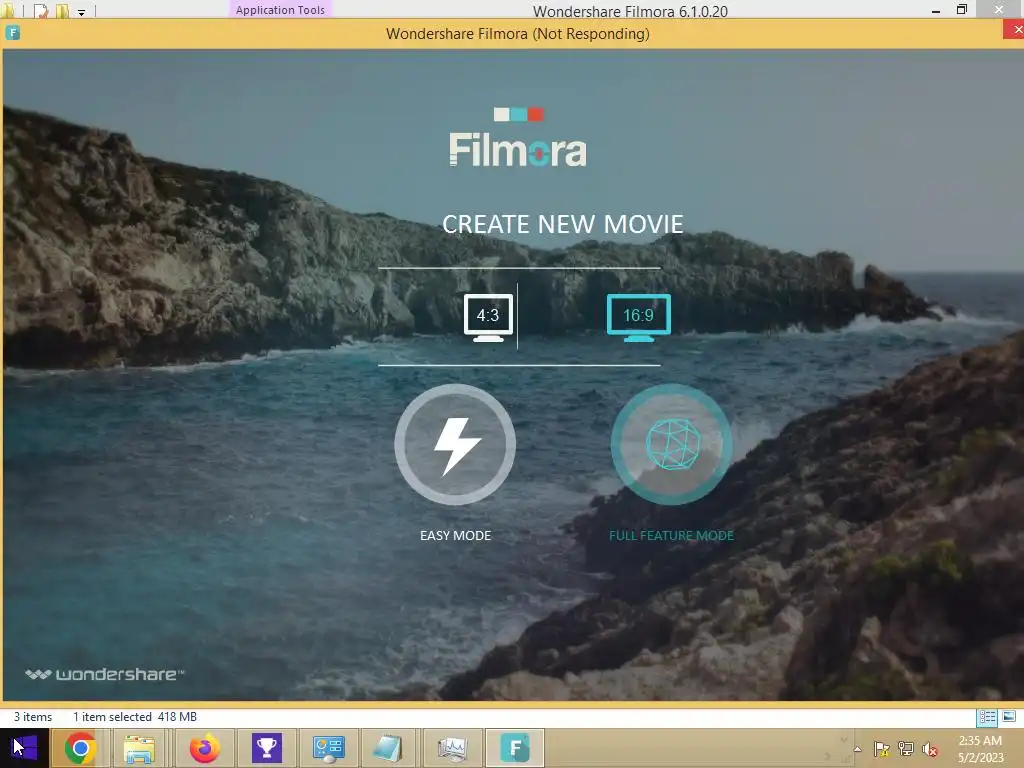Click the Filmora F icon in the title bar
This screenshot has height=768, width=1024.
12,33
